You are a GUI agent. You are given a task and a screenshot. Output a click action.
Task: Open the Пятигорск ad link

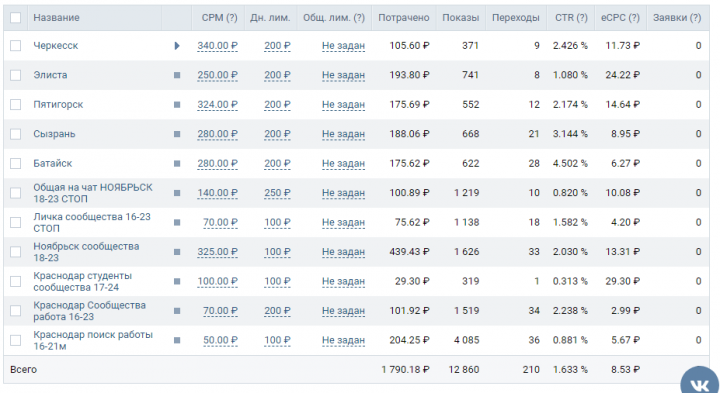(x=58, y=104)
